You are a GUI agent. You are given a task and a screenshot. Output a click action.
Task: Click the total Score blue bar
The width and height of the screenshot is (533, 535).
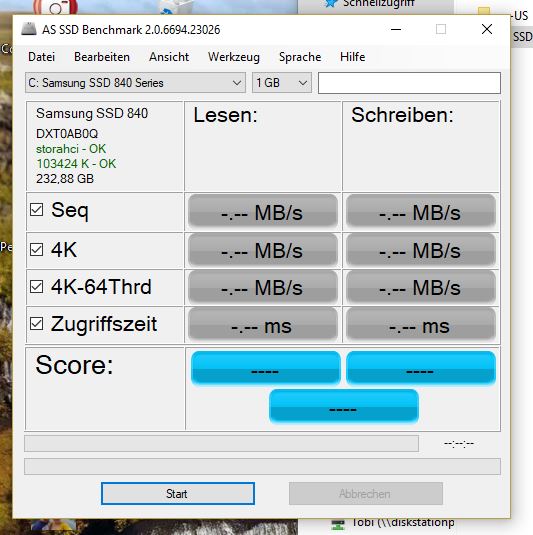(344, 406)
